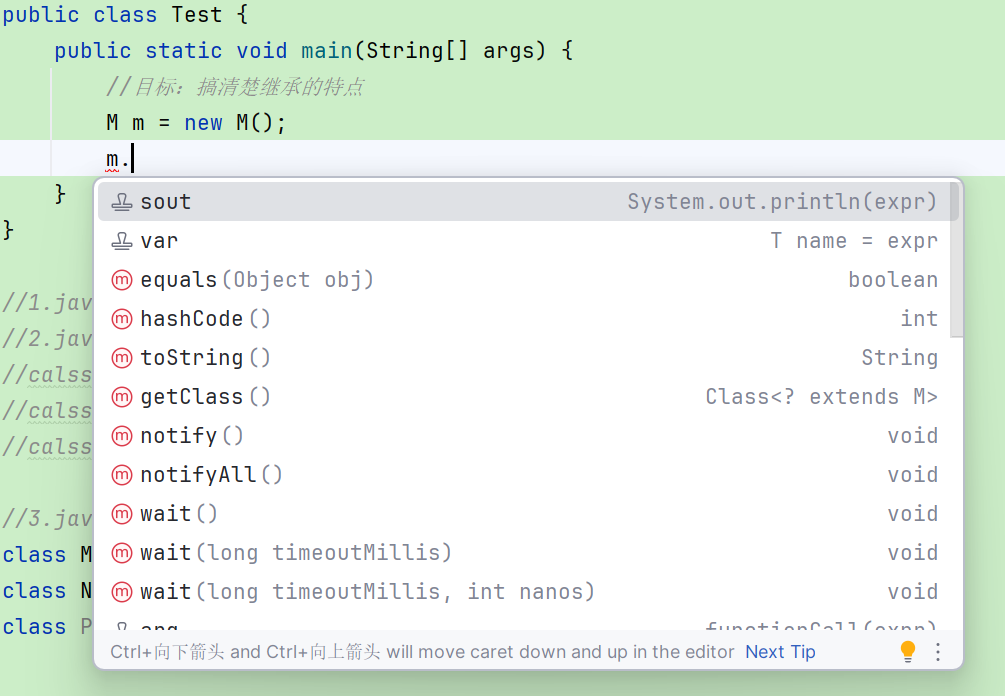
Task: Select the sout postfix template suggestion
Action: pyautogui.click(x=528, y=202)
